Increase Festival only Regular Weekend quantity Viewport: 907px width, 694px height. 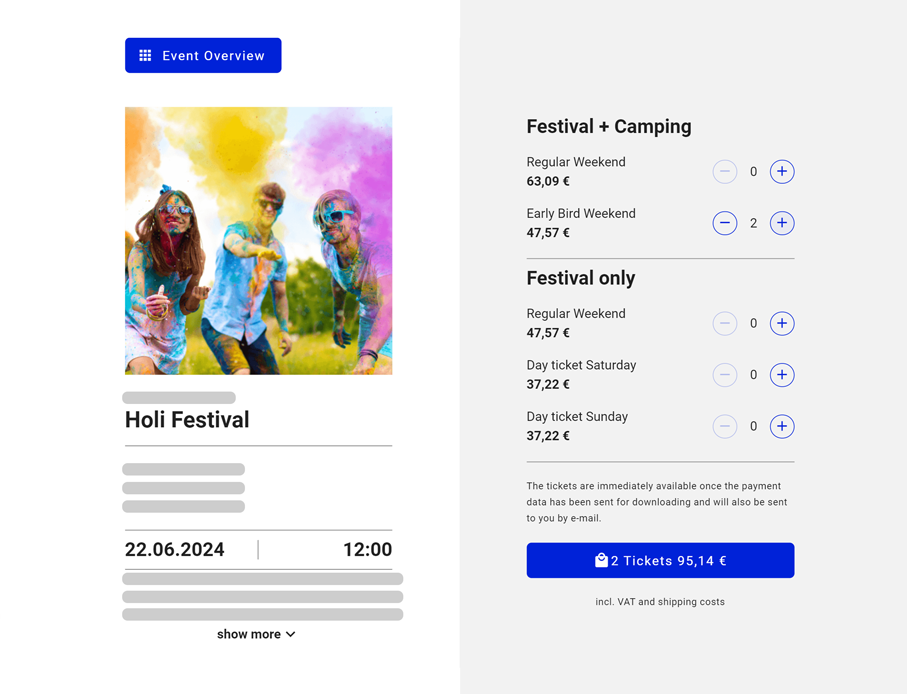pyautogui.click(x=782, y=324)
